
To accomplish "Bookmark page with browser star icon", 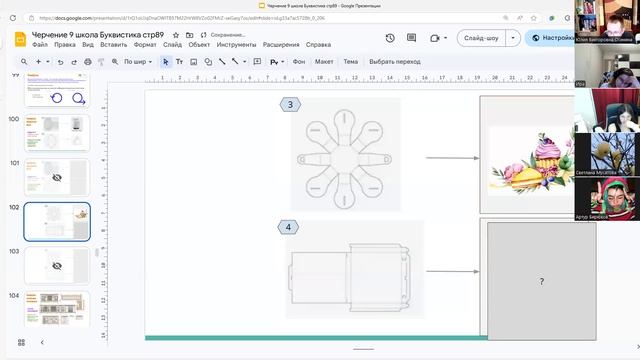I will [x=533, y=18].
